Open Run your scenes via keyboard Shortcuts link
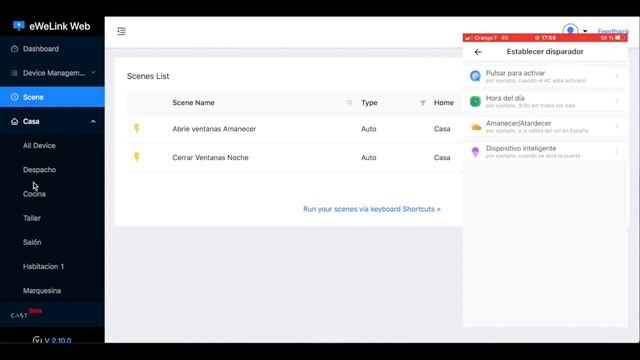The width and height of the screenshot is (640, 360). 372,209
